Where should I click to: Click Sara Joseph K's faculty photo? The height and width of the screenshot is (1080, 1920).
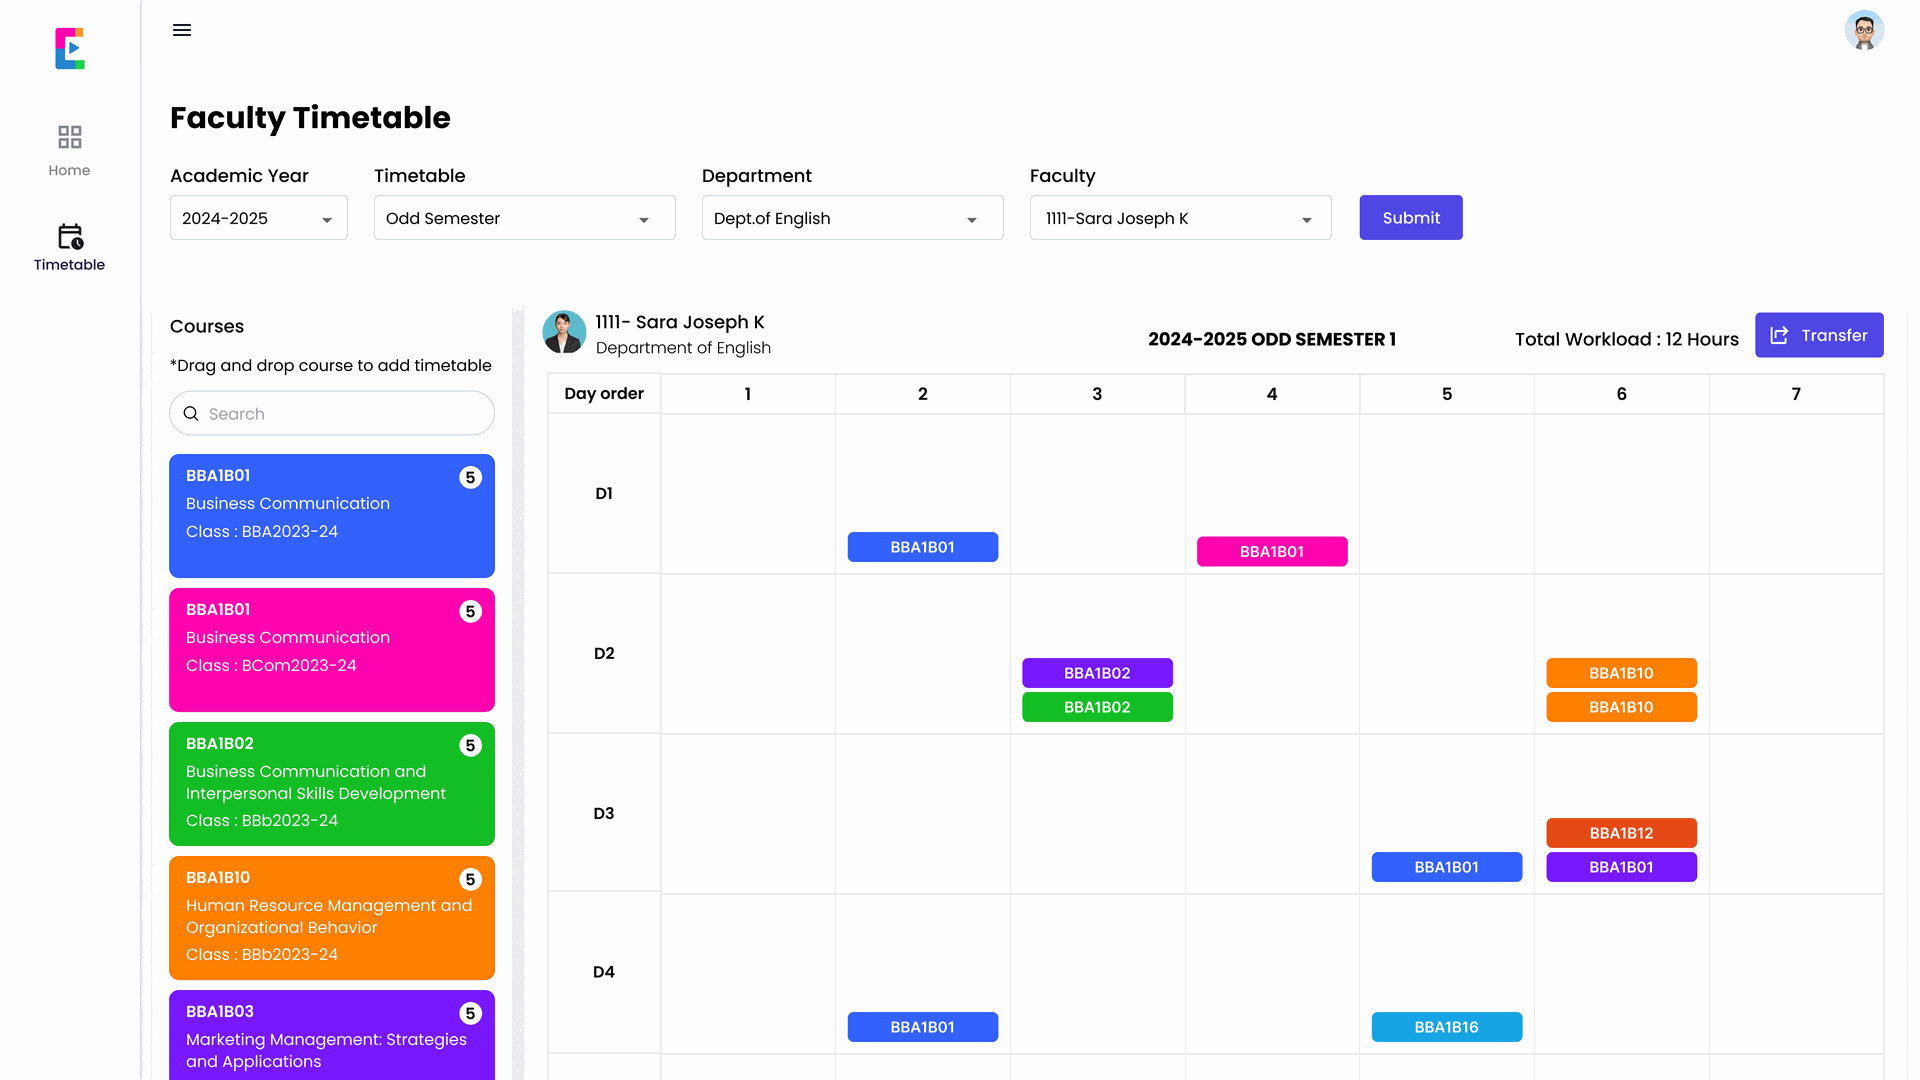point(564,333)
